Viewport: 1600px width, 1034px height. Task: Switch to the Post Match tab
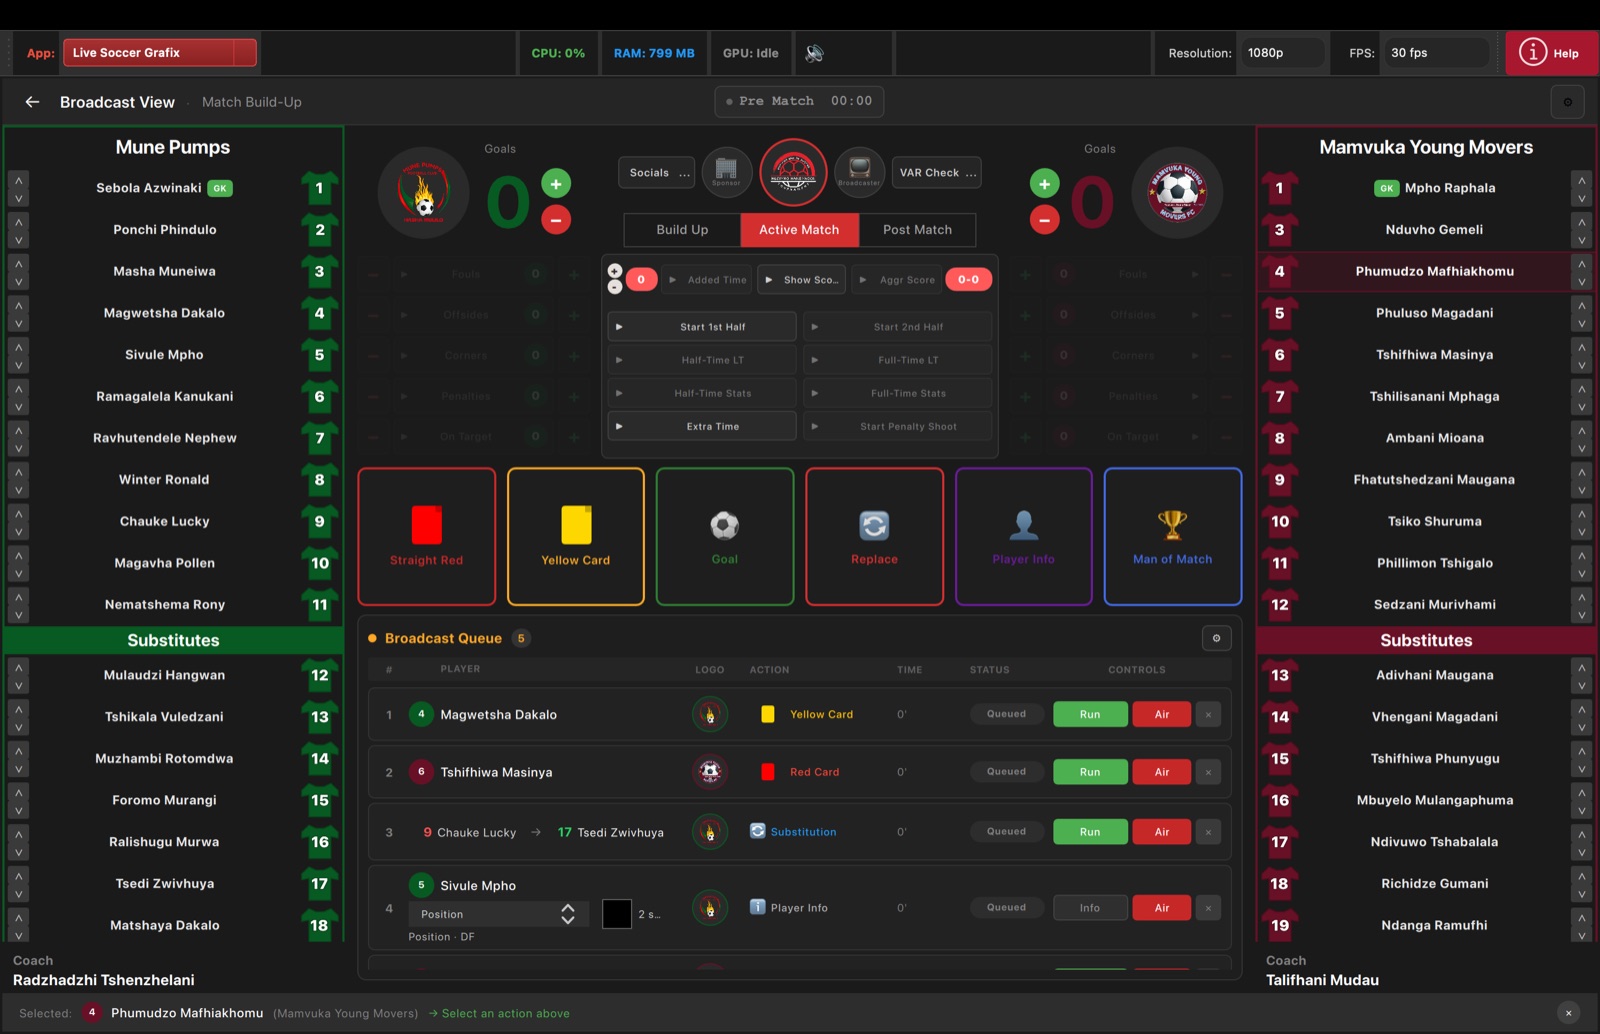click(917, 230)
